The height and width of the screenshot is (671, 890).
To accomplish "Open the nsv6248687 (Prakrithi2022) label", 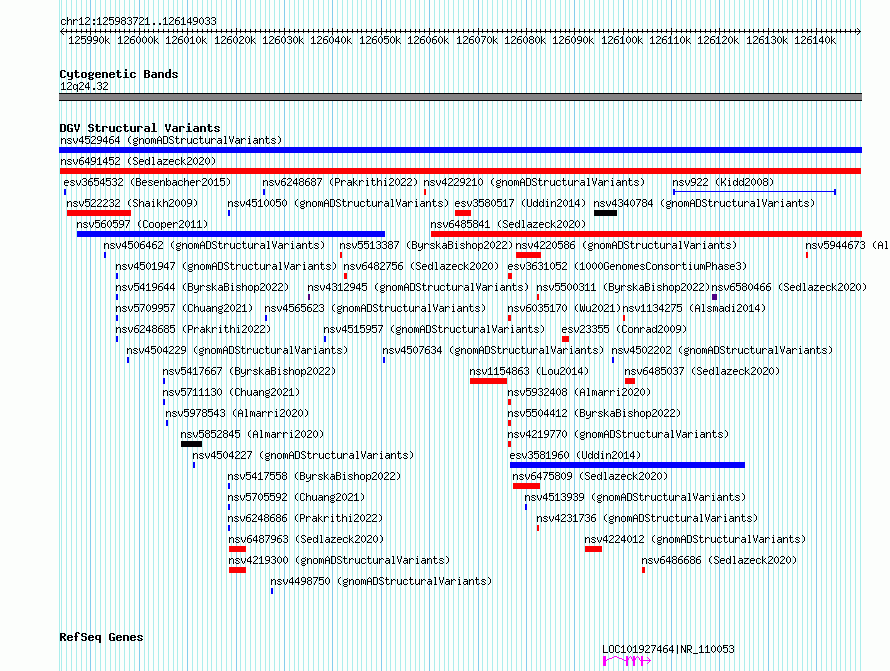I will click(x=340, y=182).
